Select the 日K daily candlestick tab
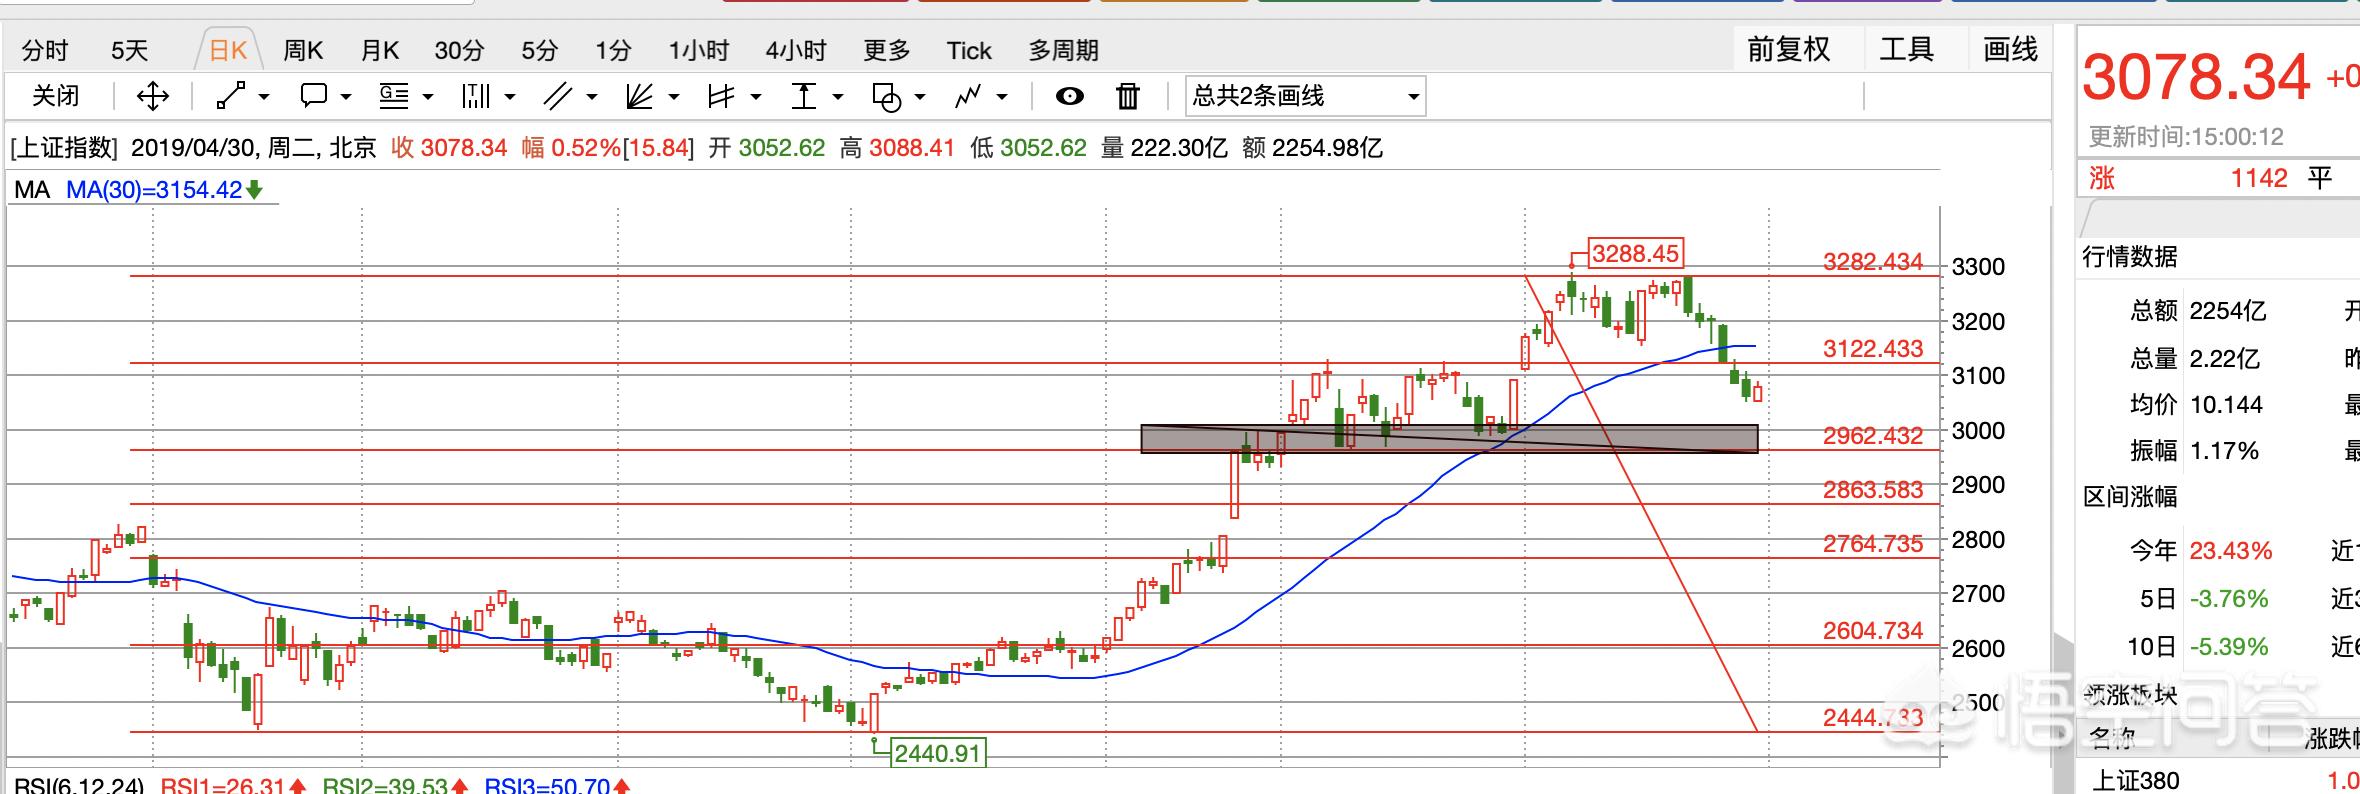Viewport: 2360px width, 794px height. point(228,50)
